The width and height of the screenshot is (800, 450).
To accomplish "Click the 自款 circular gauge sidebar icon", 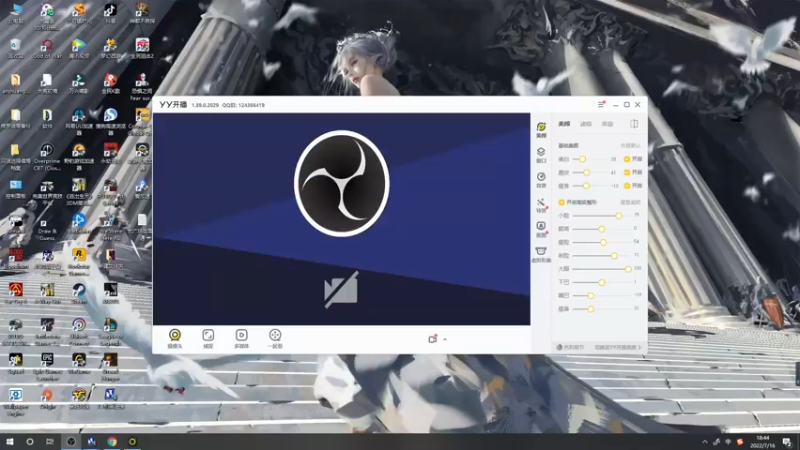I will [x=541, y=180].
